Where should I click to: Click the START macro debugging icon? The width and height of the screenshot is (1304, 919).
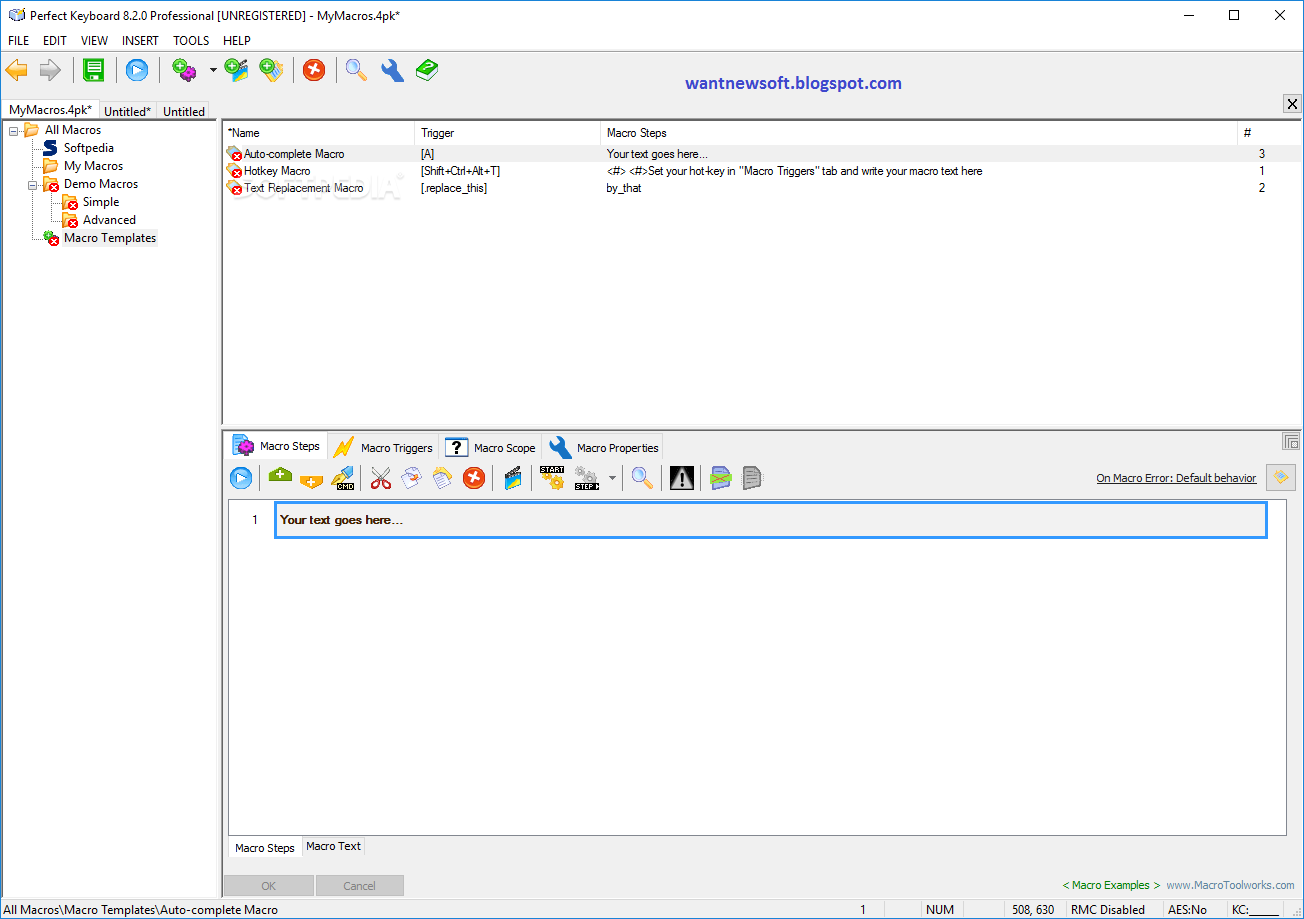551,478
